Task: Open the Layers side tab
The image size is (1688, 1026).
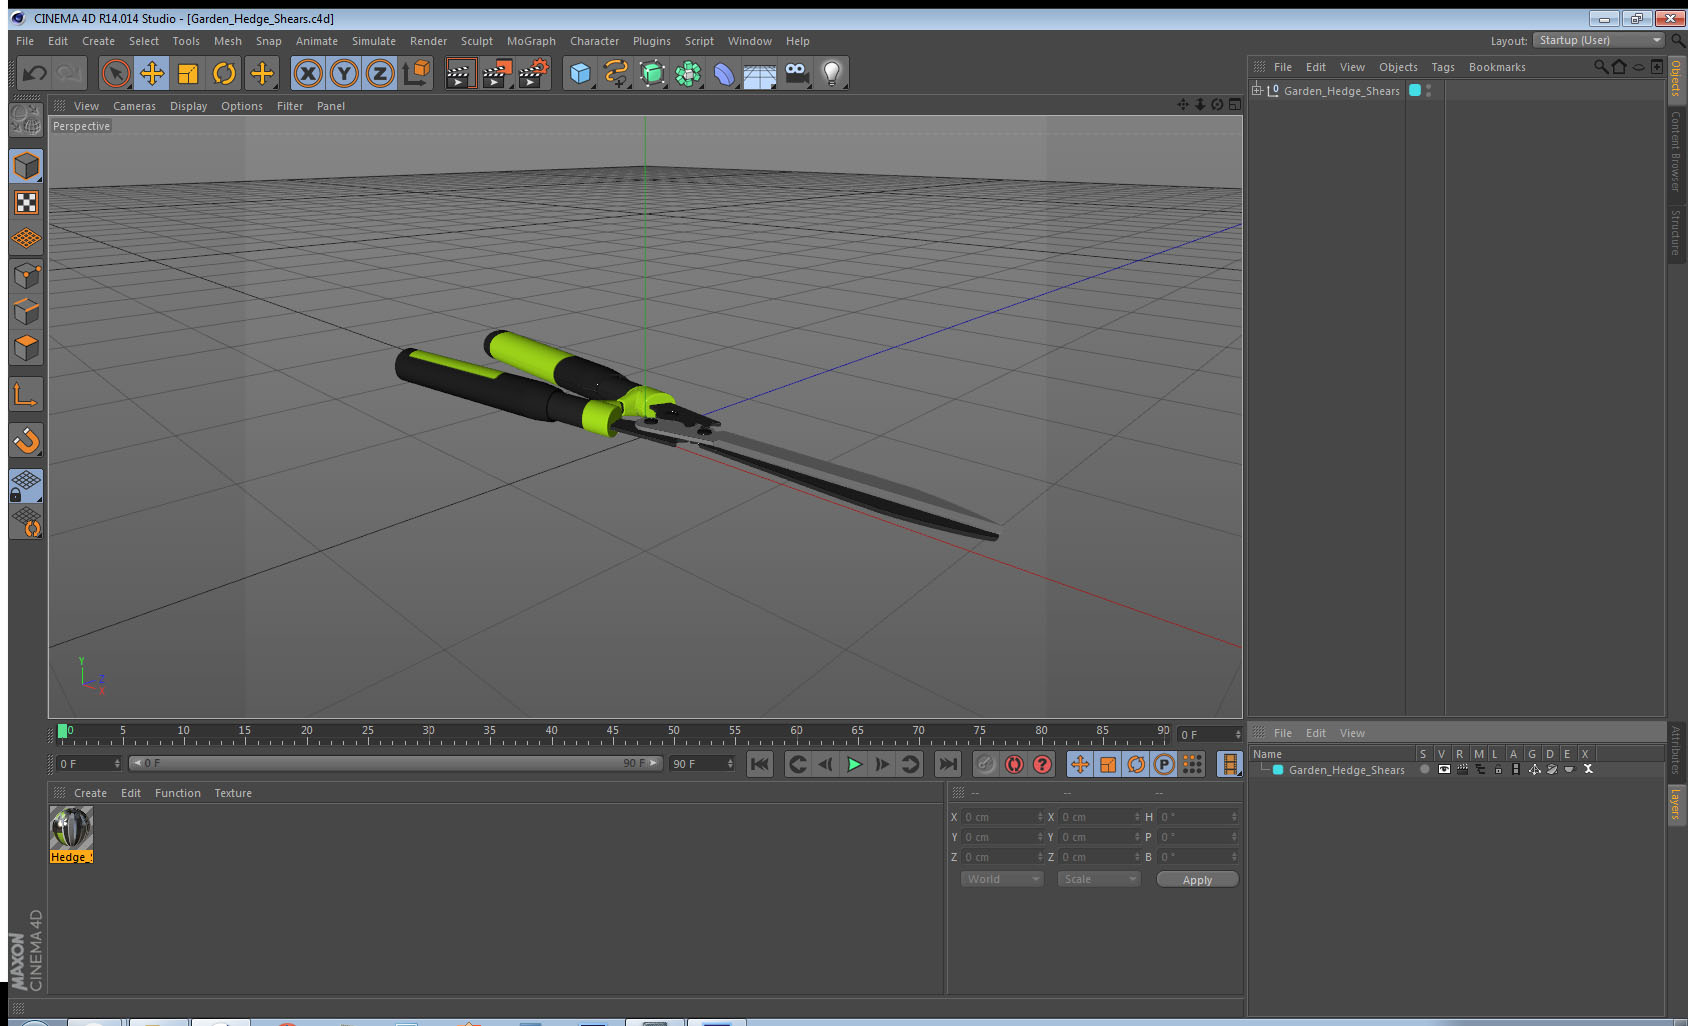Action: click(x=1676, y=803)
